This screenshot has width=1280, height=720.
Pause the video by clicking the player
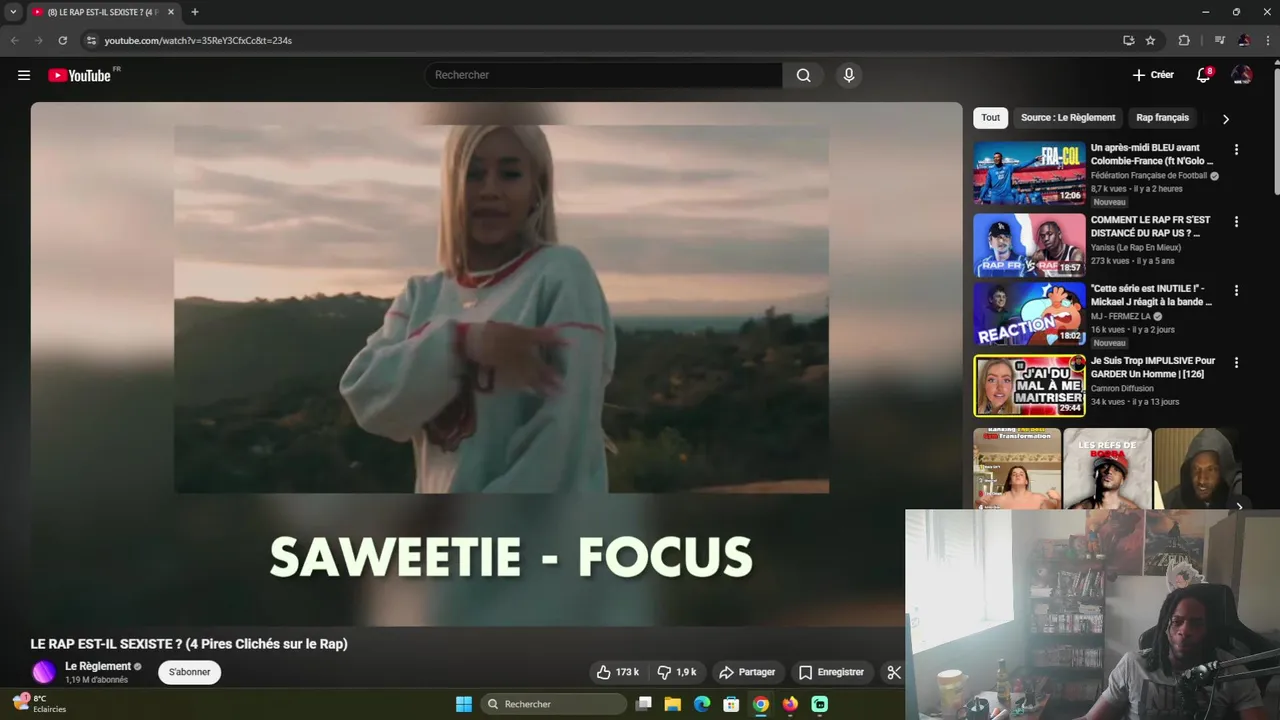[x=496, y=364]
